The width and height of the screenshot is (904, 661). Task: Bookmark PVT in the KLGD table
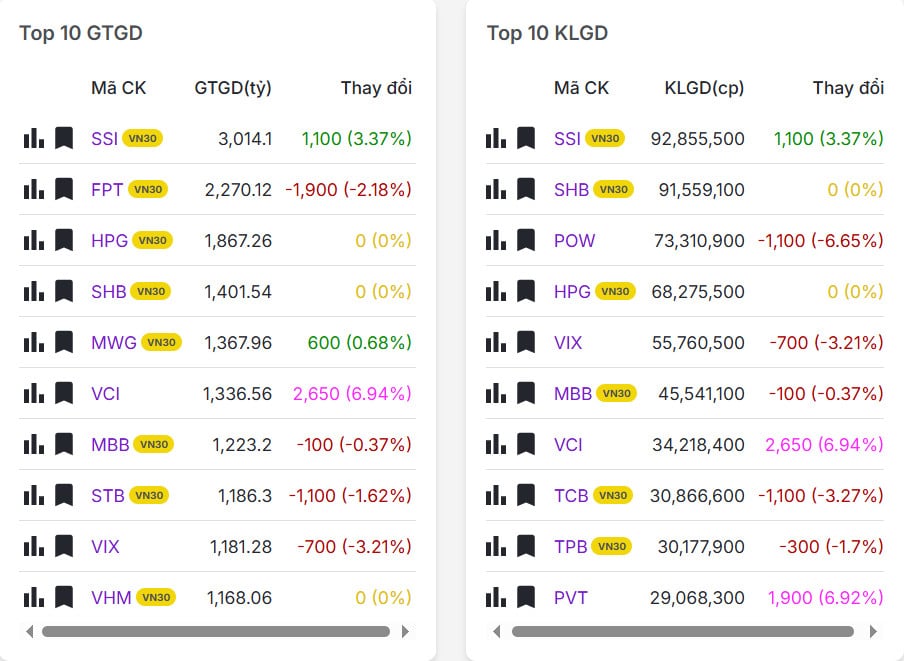pyautogui.click(x=526, y=597)
